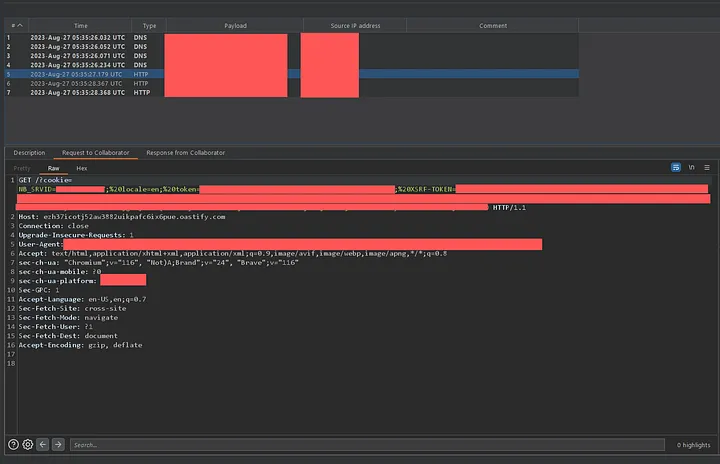The image size is (720, 464).
Task: Select HTTP interaction row 6 at 05:35:28.367
Action: 292,83
